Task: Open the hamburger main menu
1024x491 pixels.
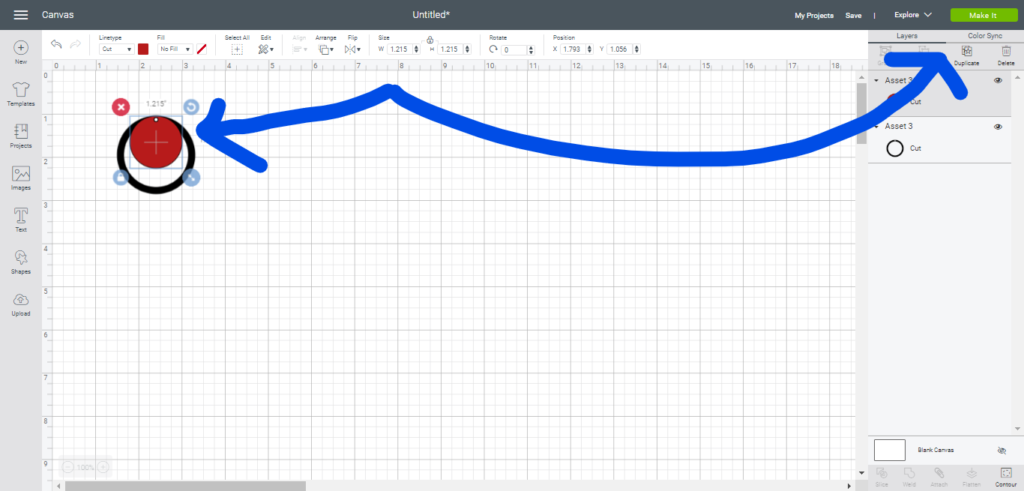Action: pyautogui.click(x=20, y=15)
